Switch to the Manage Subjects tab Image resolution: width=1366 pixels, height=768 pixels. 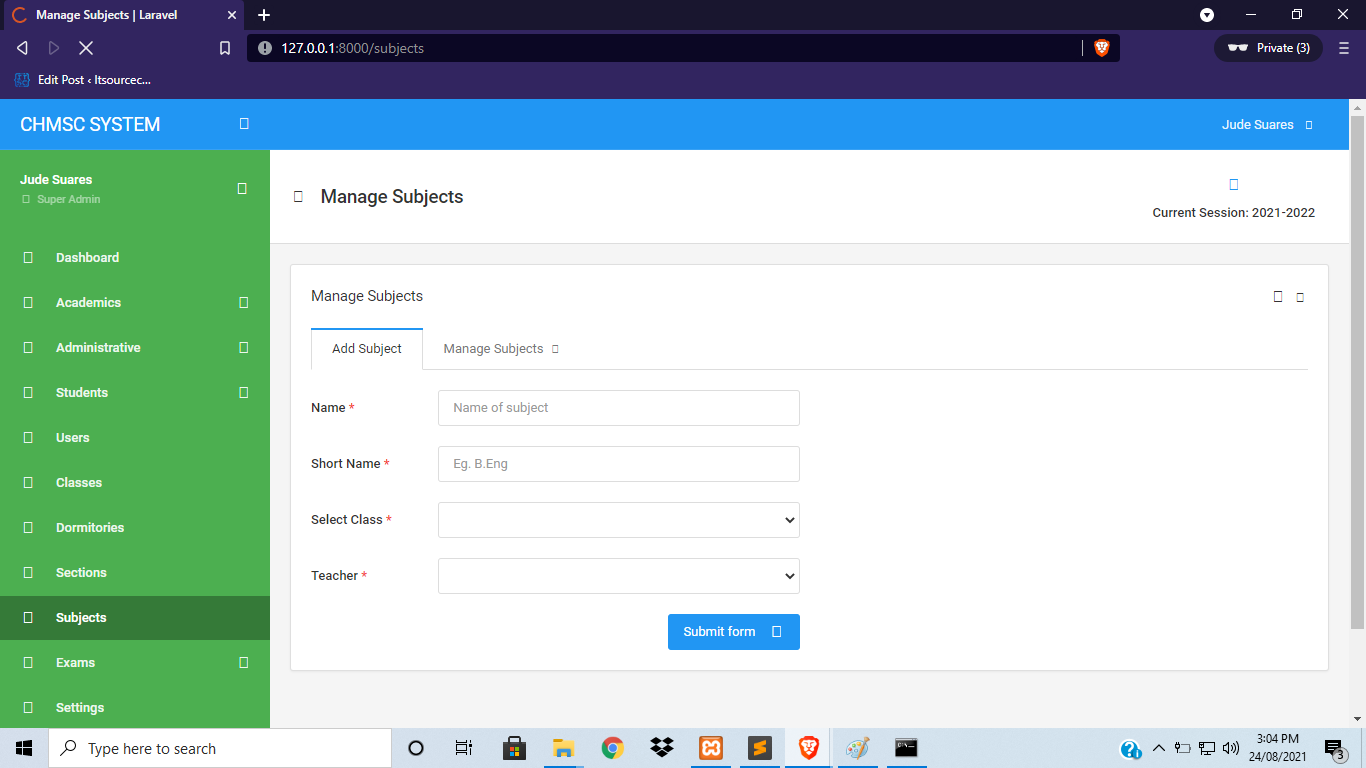[x=493, y=348]
